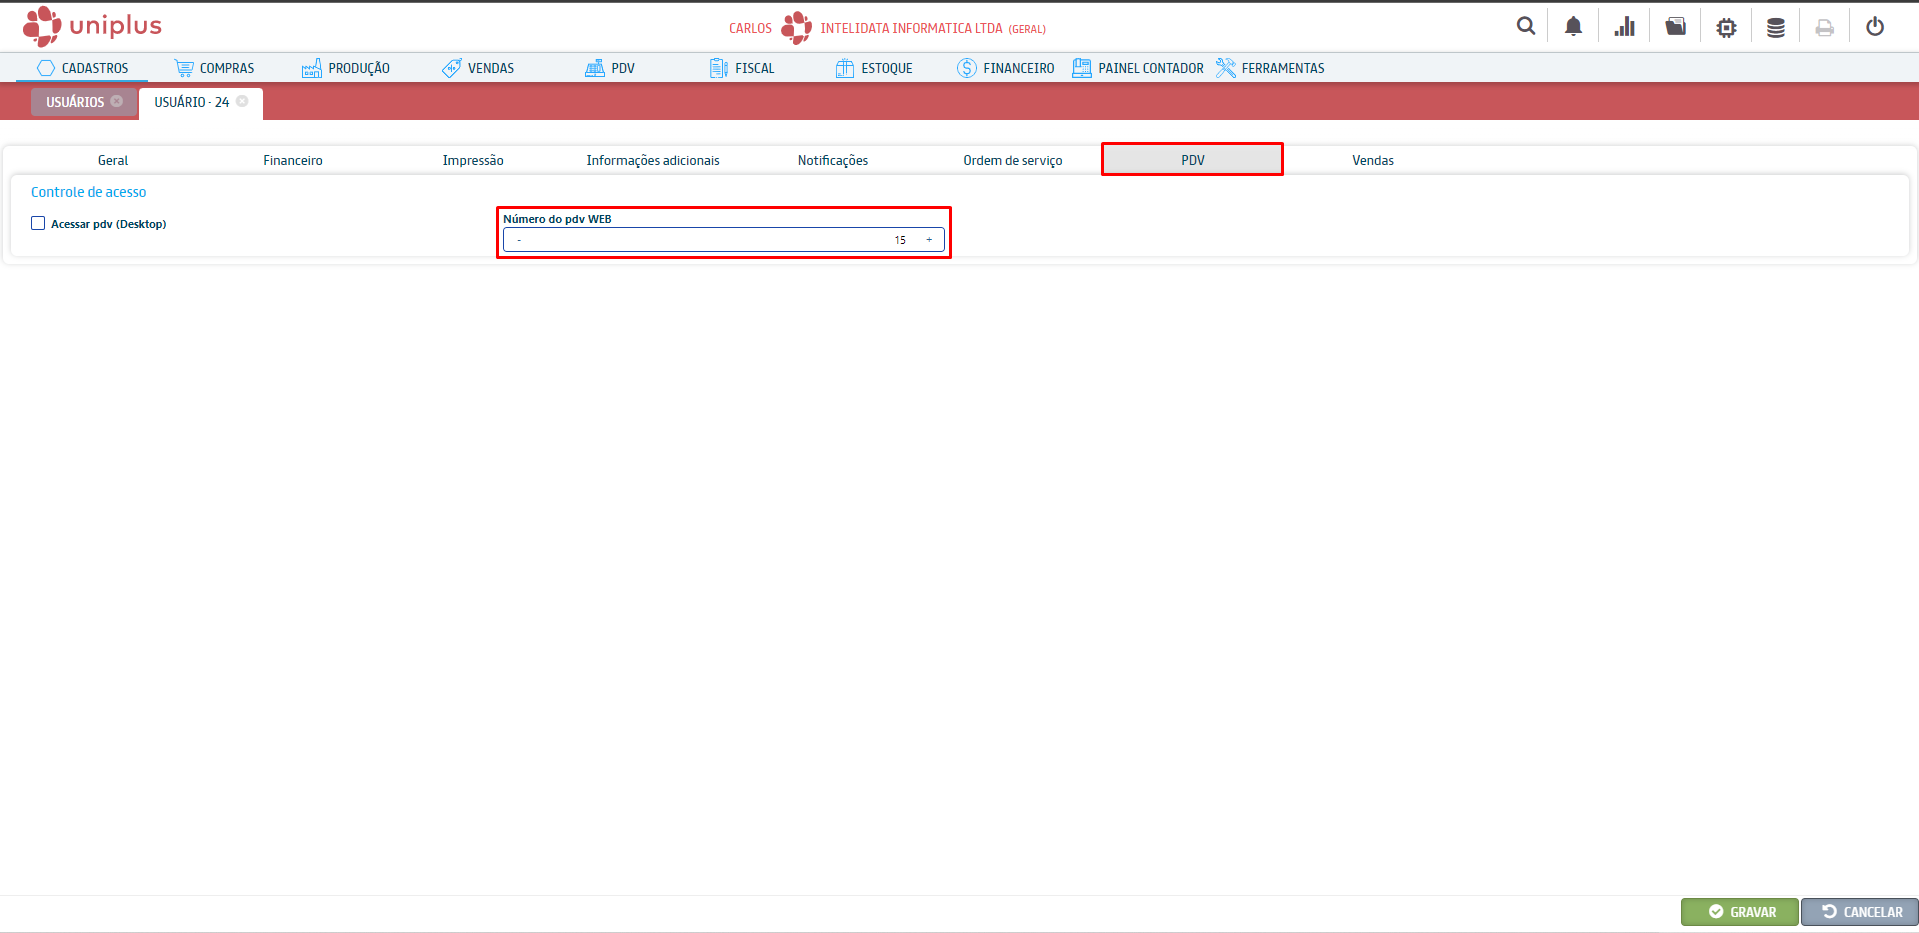The image size is (1919, 933).
Task: Open the FERRAMENTAS menu
Action: [1270, 68]
